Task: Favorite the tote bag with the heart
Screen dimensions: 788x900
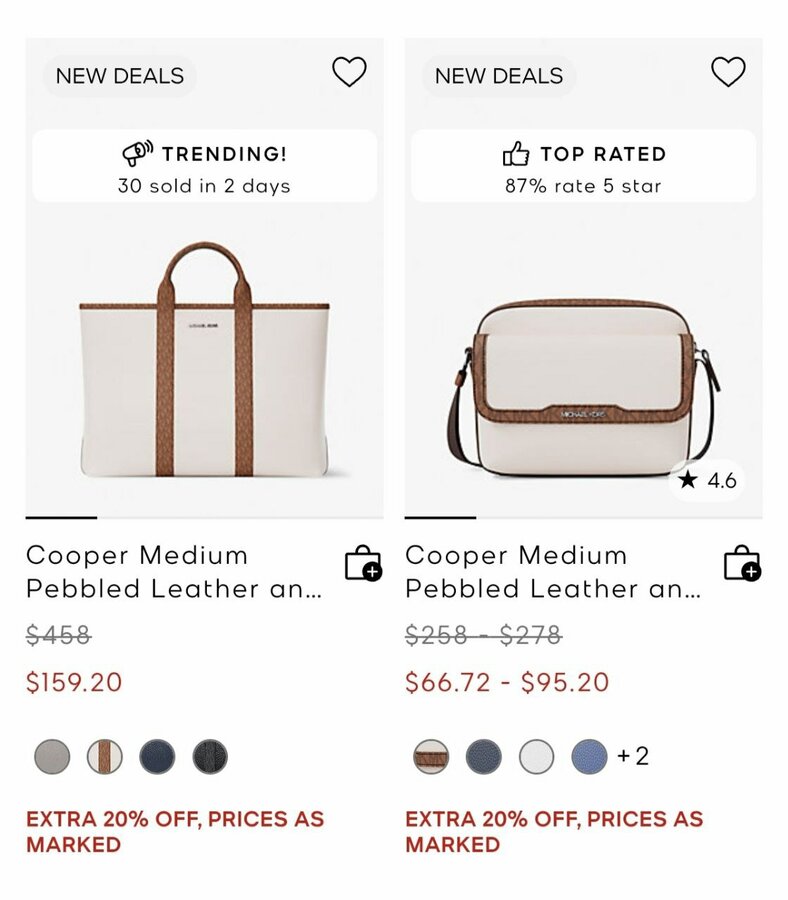Action: pos(349,72)
